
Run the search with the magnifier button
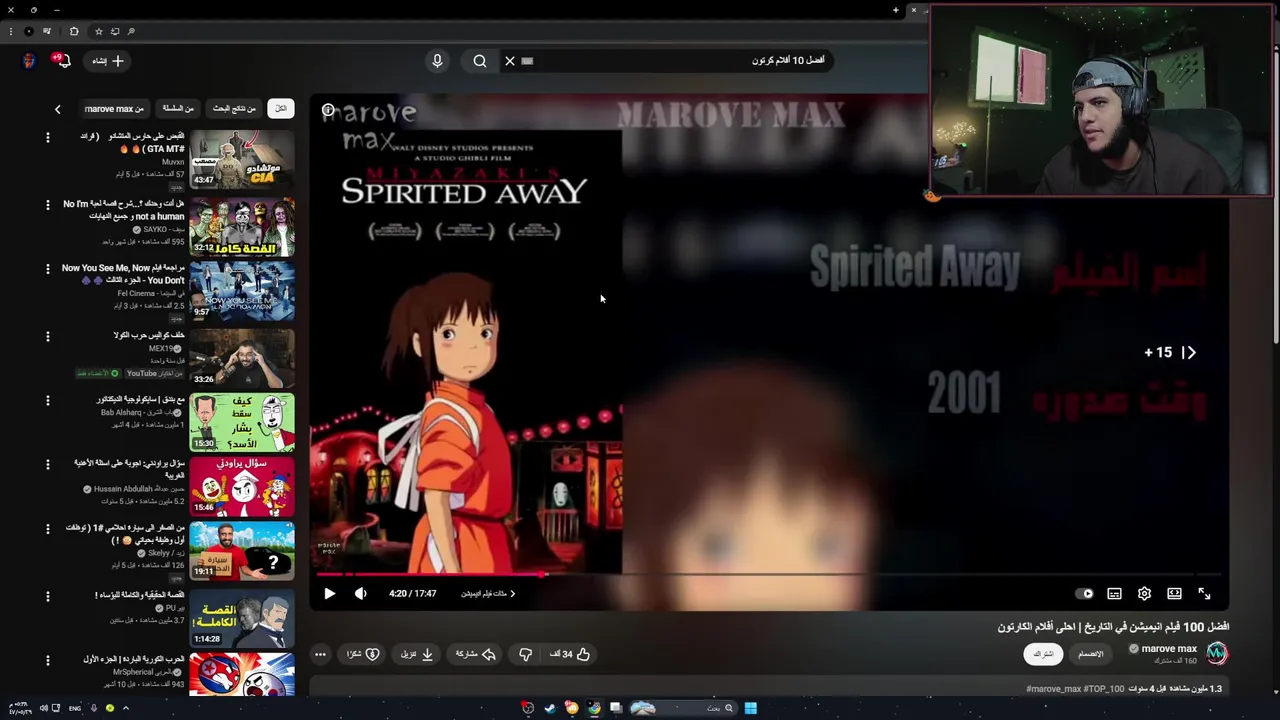480,61
